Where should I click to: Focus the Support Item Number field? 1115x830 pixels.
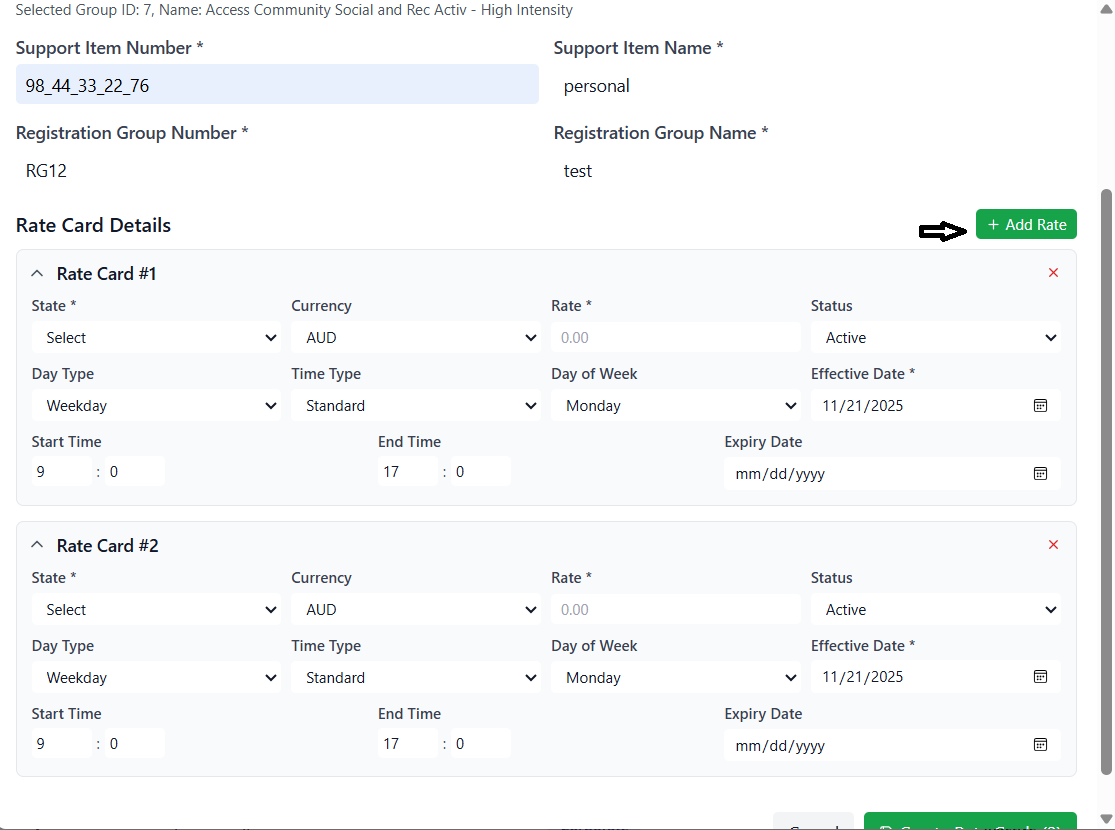click(x=277, y=86)
